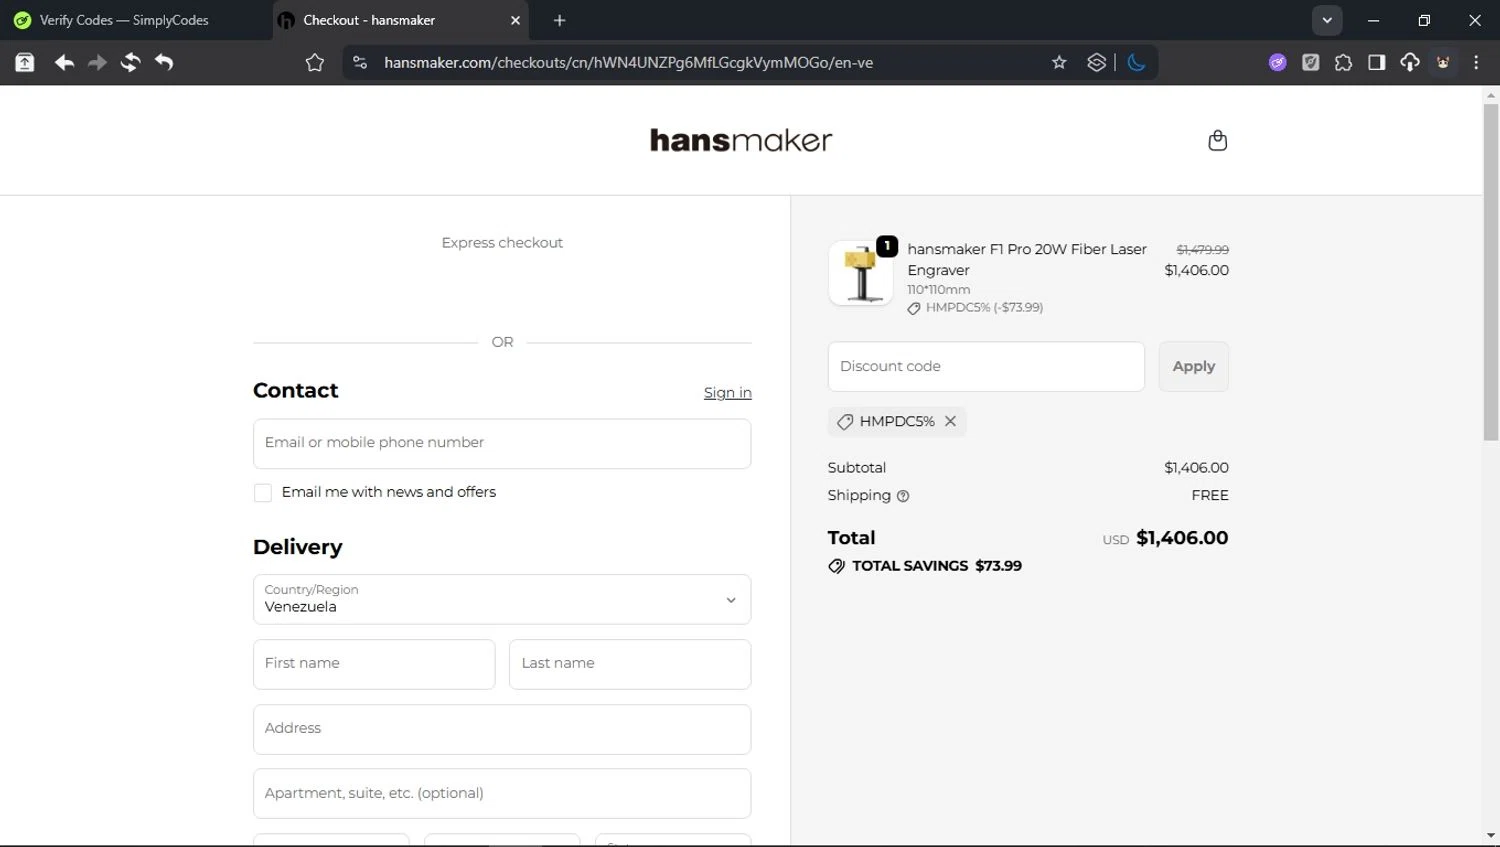This screenshot has height=847, width=1500.
Task: Click the outlined star icon left of address bar
Action: point(315,62)
